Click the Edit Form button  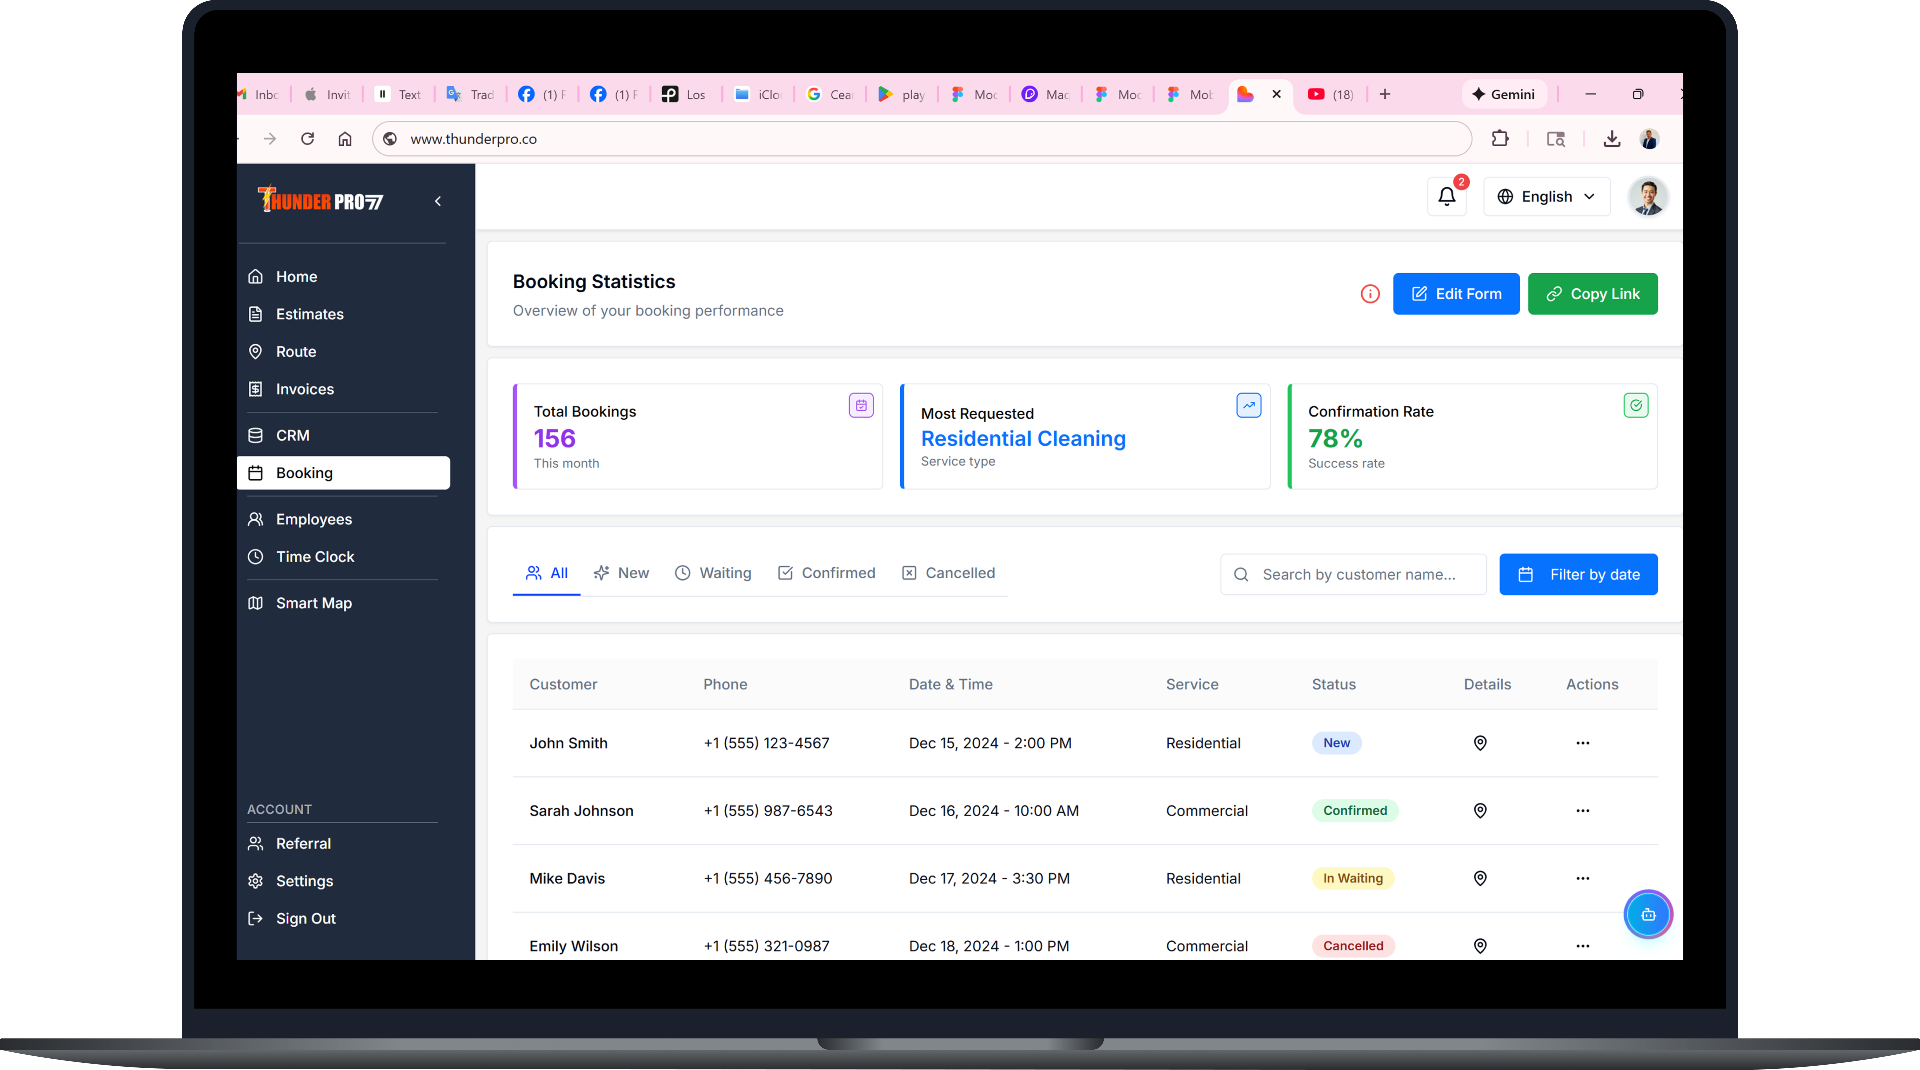tap(1456, 294)
